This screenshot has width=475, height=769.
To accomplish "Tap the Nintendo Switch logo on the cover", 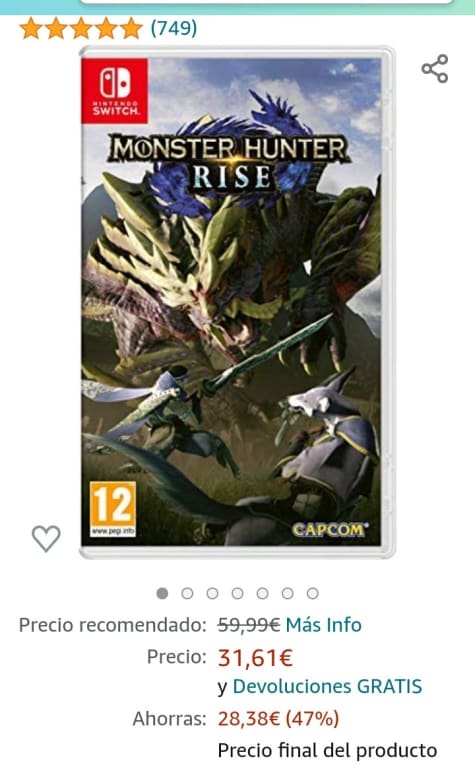I will (x=115, y=91).
